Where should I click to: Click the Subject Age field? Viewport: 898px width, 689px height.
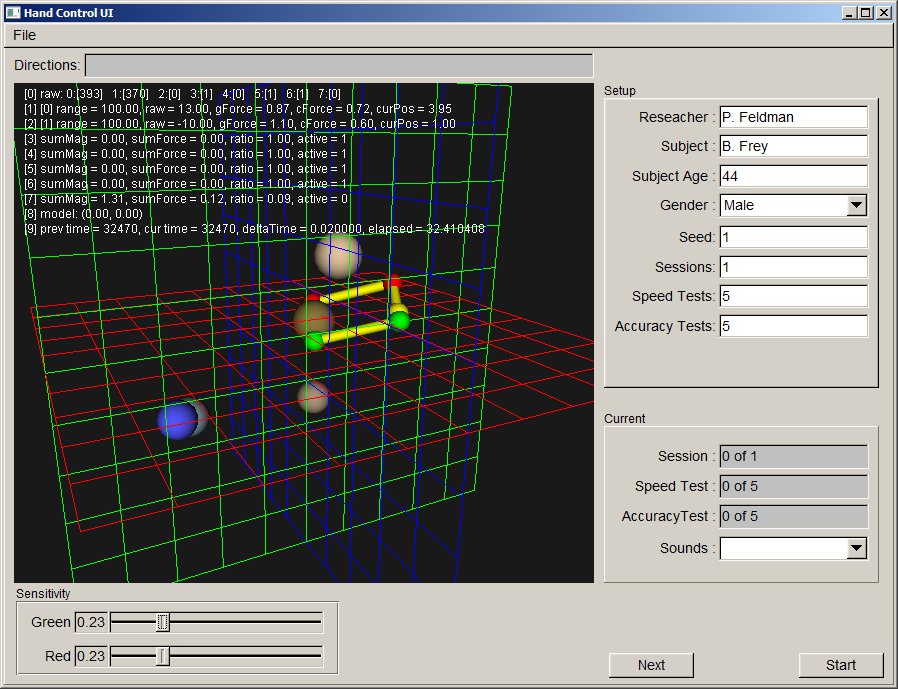click(793, 176)
